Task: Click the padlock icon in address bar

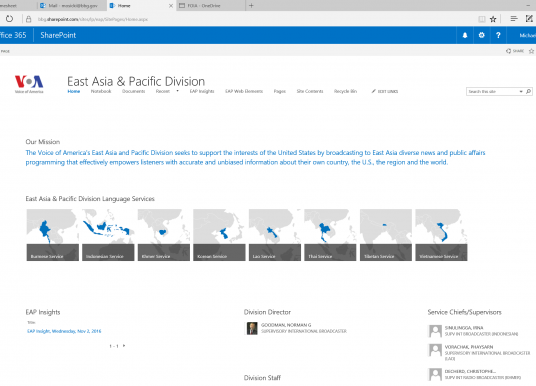Action: click(x=29, y=19)
